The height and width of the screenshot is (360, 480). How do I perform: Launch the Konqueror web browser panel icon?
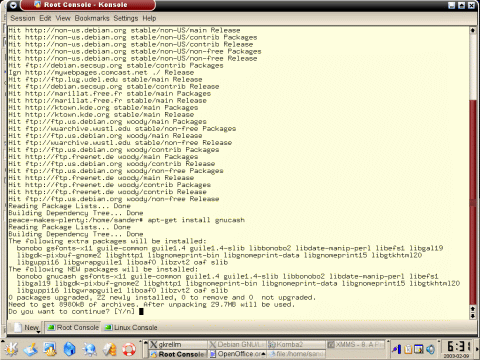point(89,349)
